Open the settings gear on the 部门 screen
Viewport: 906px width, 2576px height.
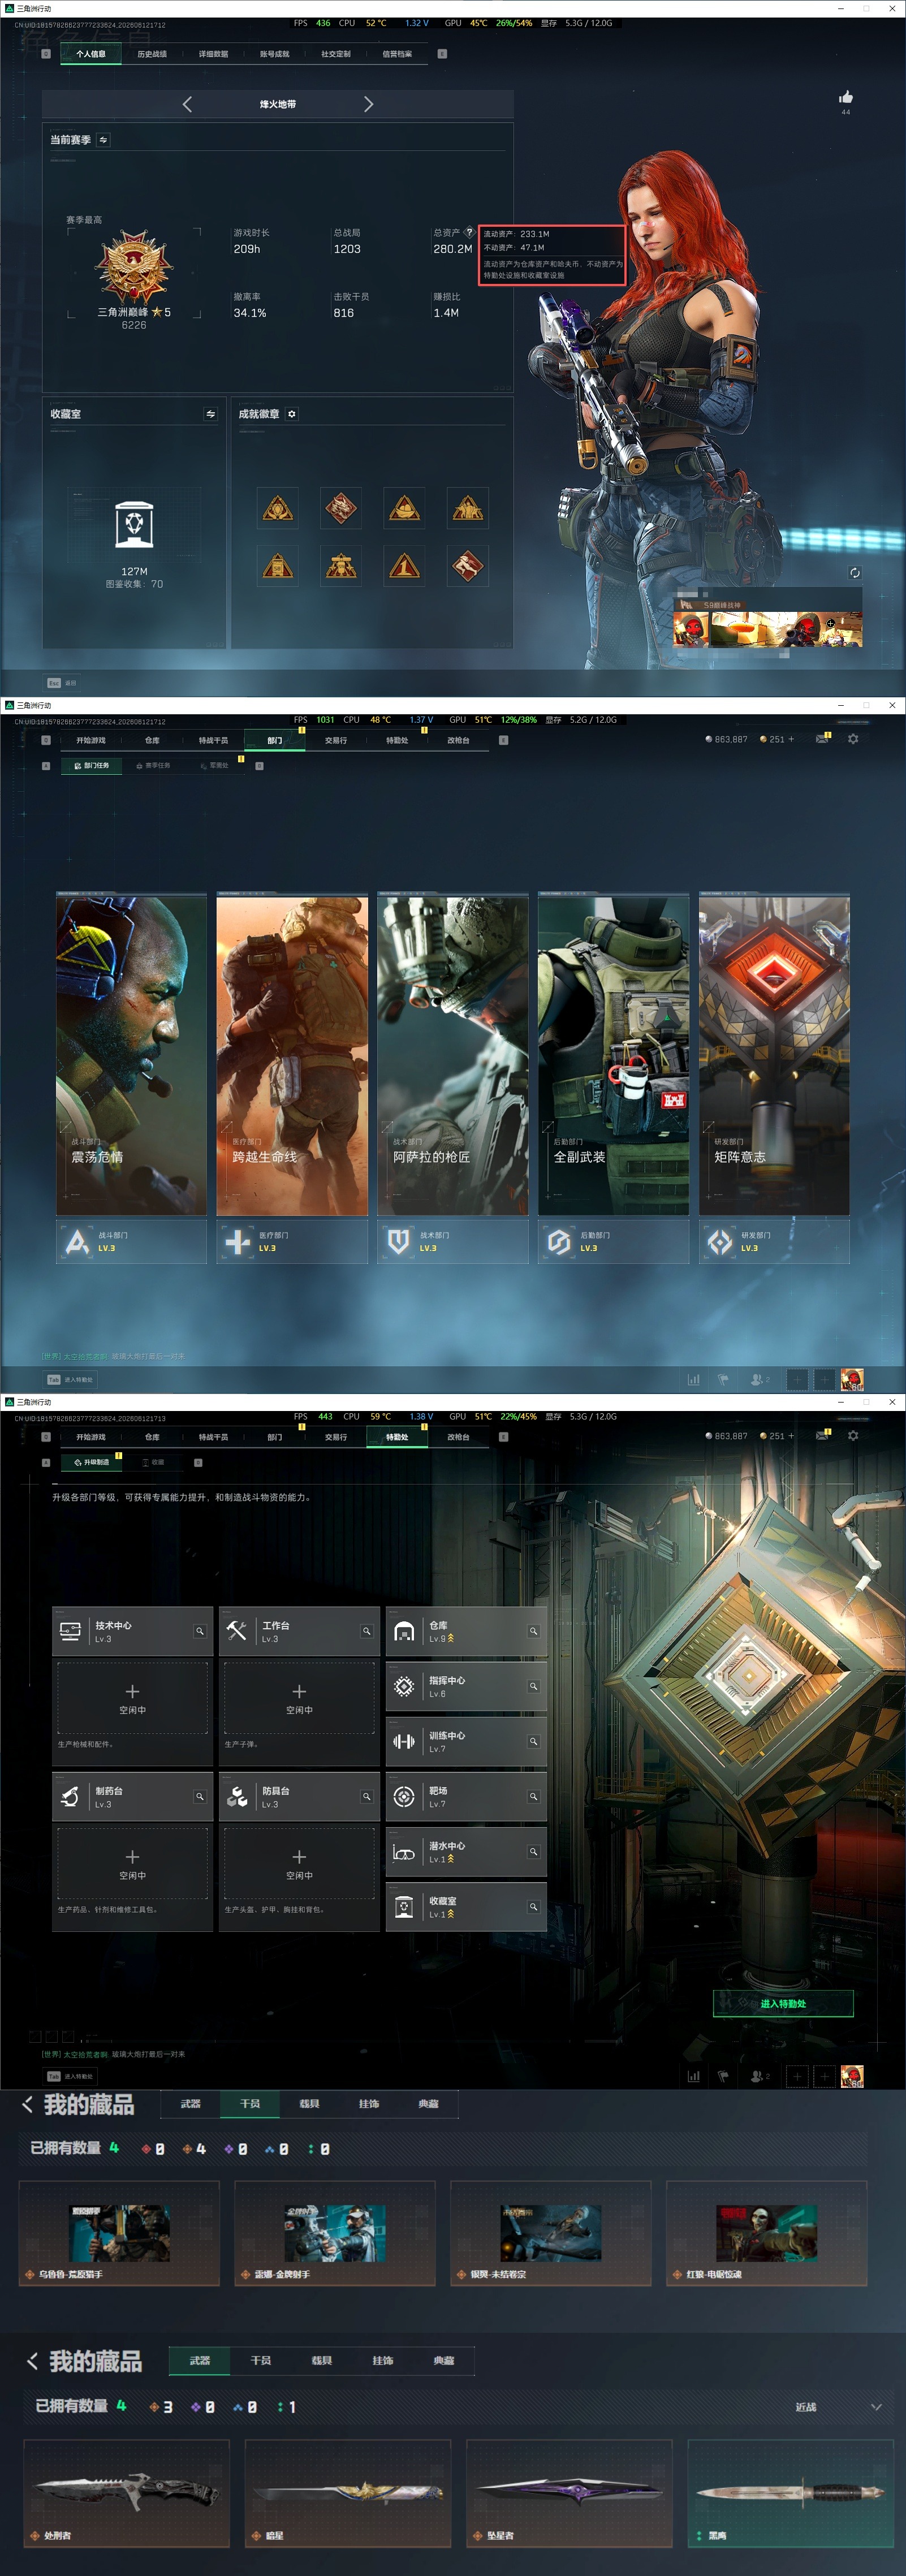pos(853,739)
